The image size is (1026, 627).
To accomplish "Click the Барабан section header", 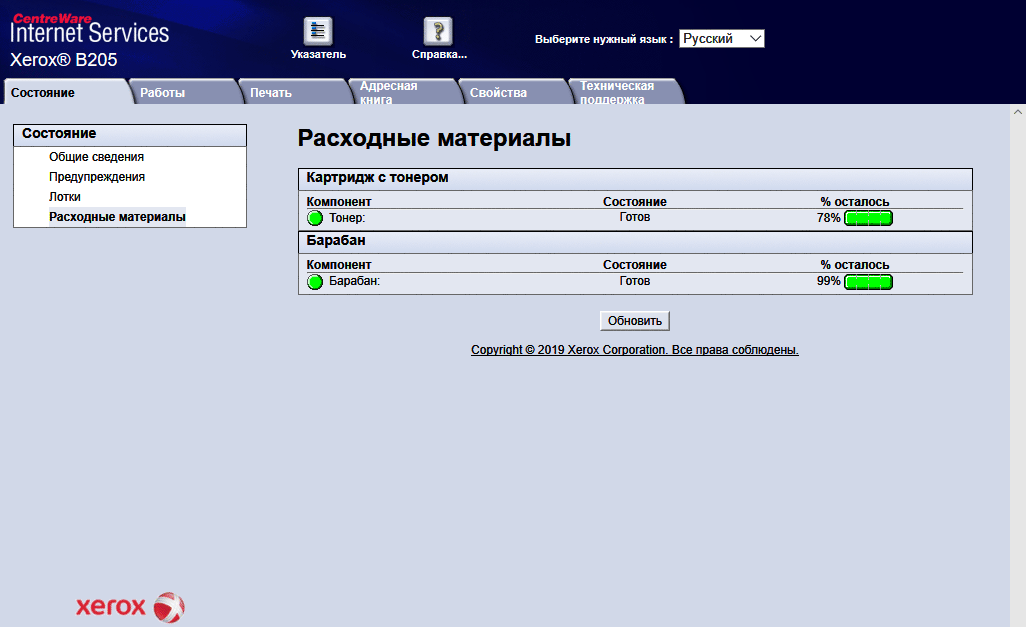I will 635,242.
